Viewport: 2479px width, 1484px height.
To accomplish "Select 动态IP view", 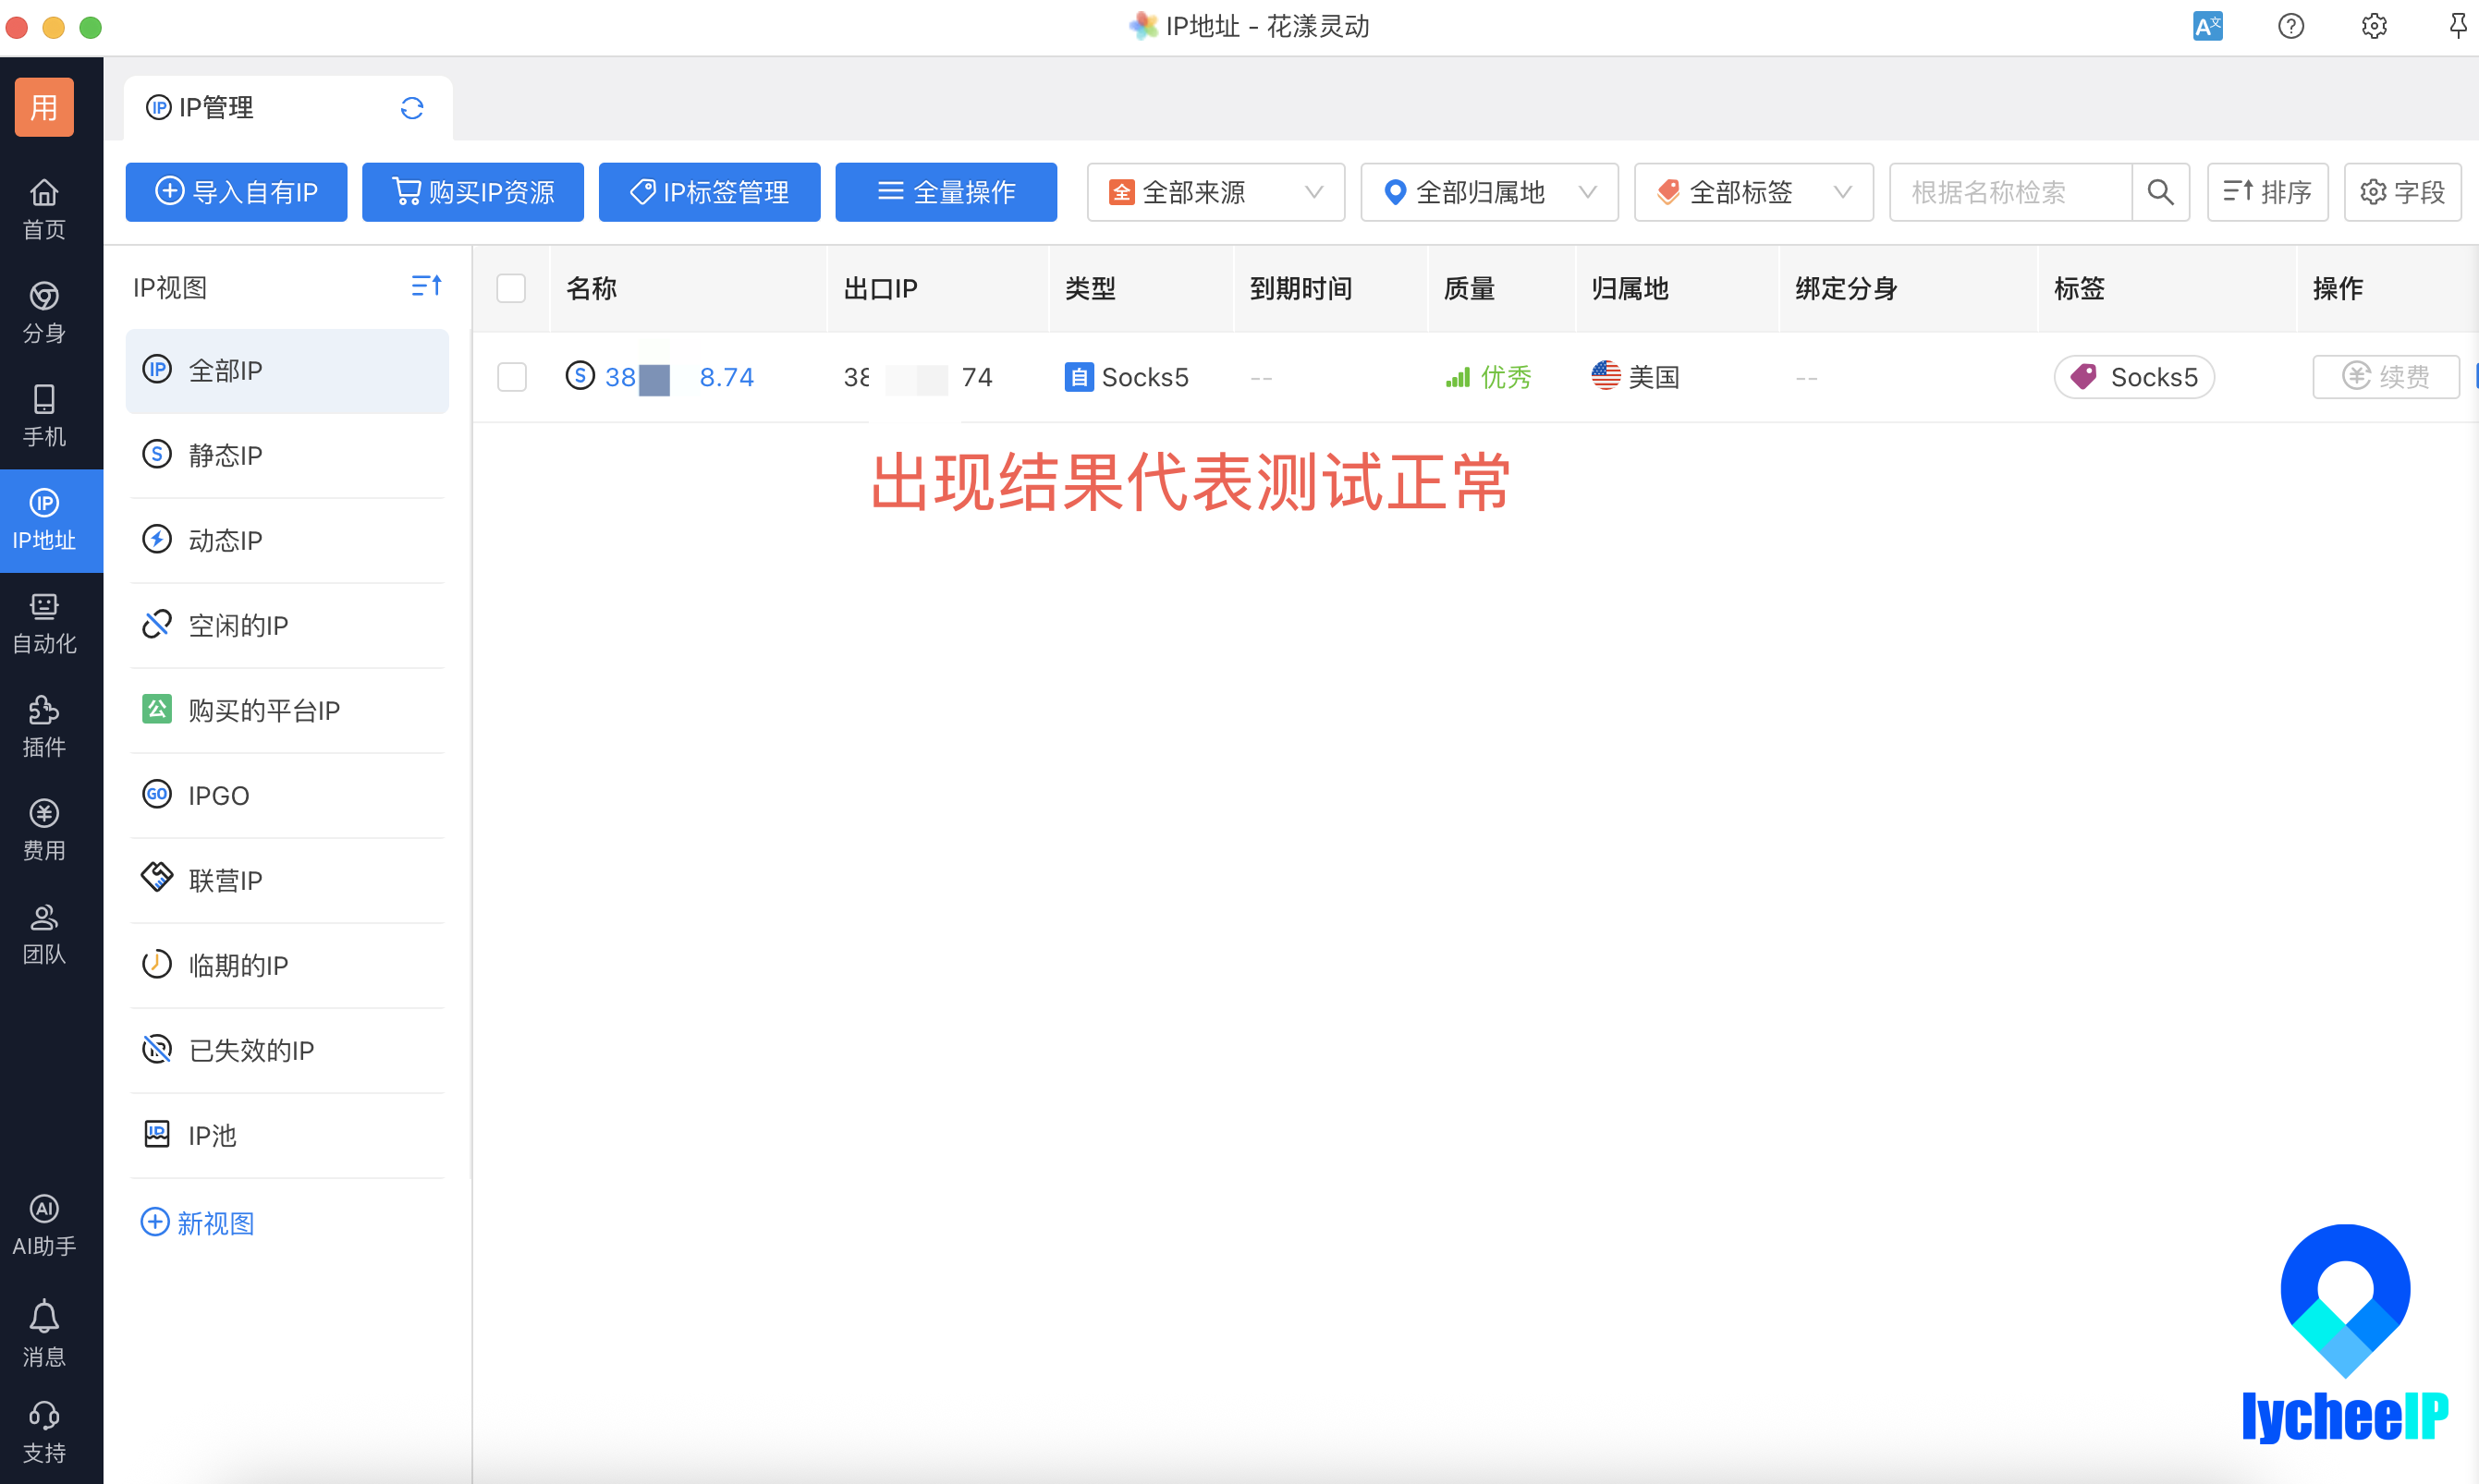I will (287, 540).
